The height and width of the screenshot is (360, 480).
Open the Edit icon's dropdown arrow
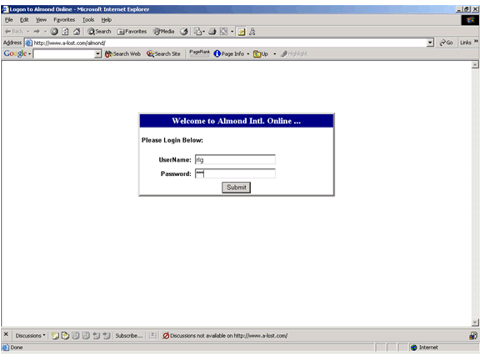point(232,32)
